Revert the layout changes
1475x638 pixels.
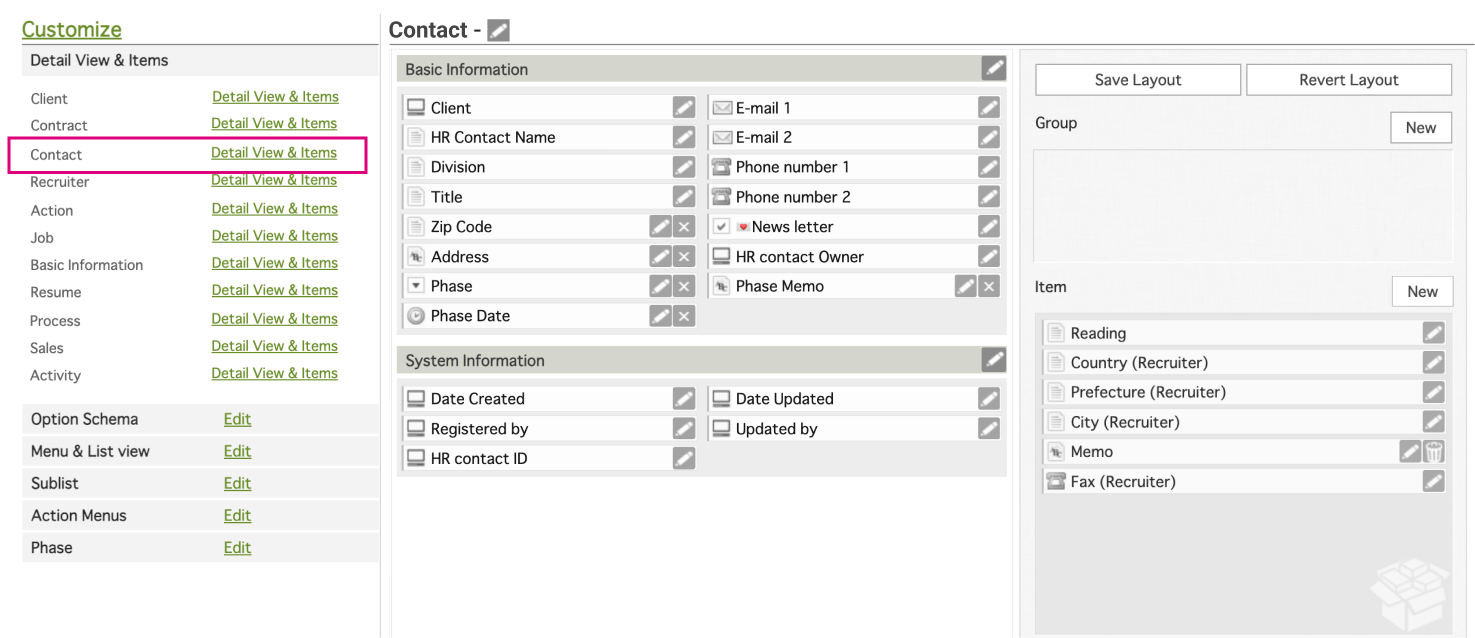(x=1348, y=80)
